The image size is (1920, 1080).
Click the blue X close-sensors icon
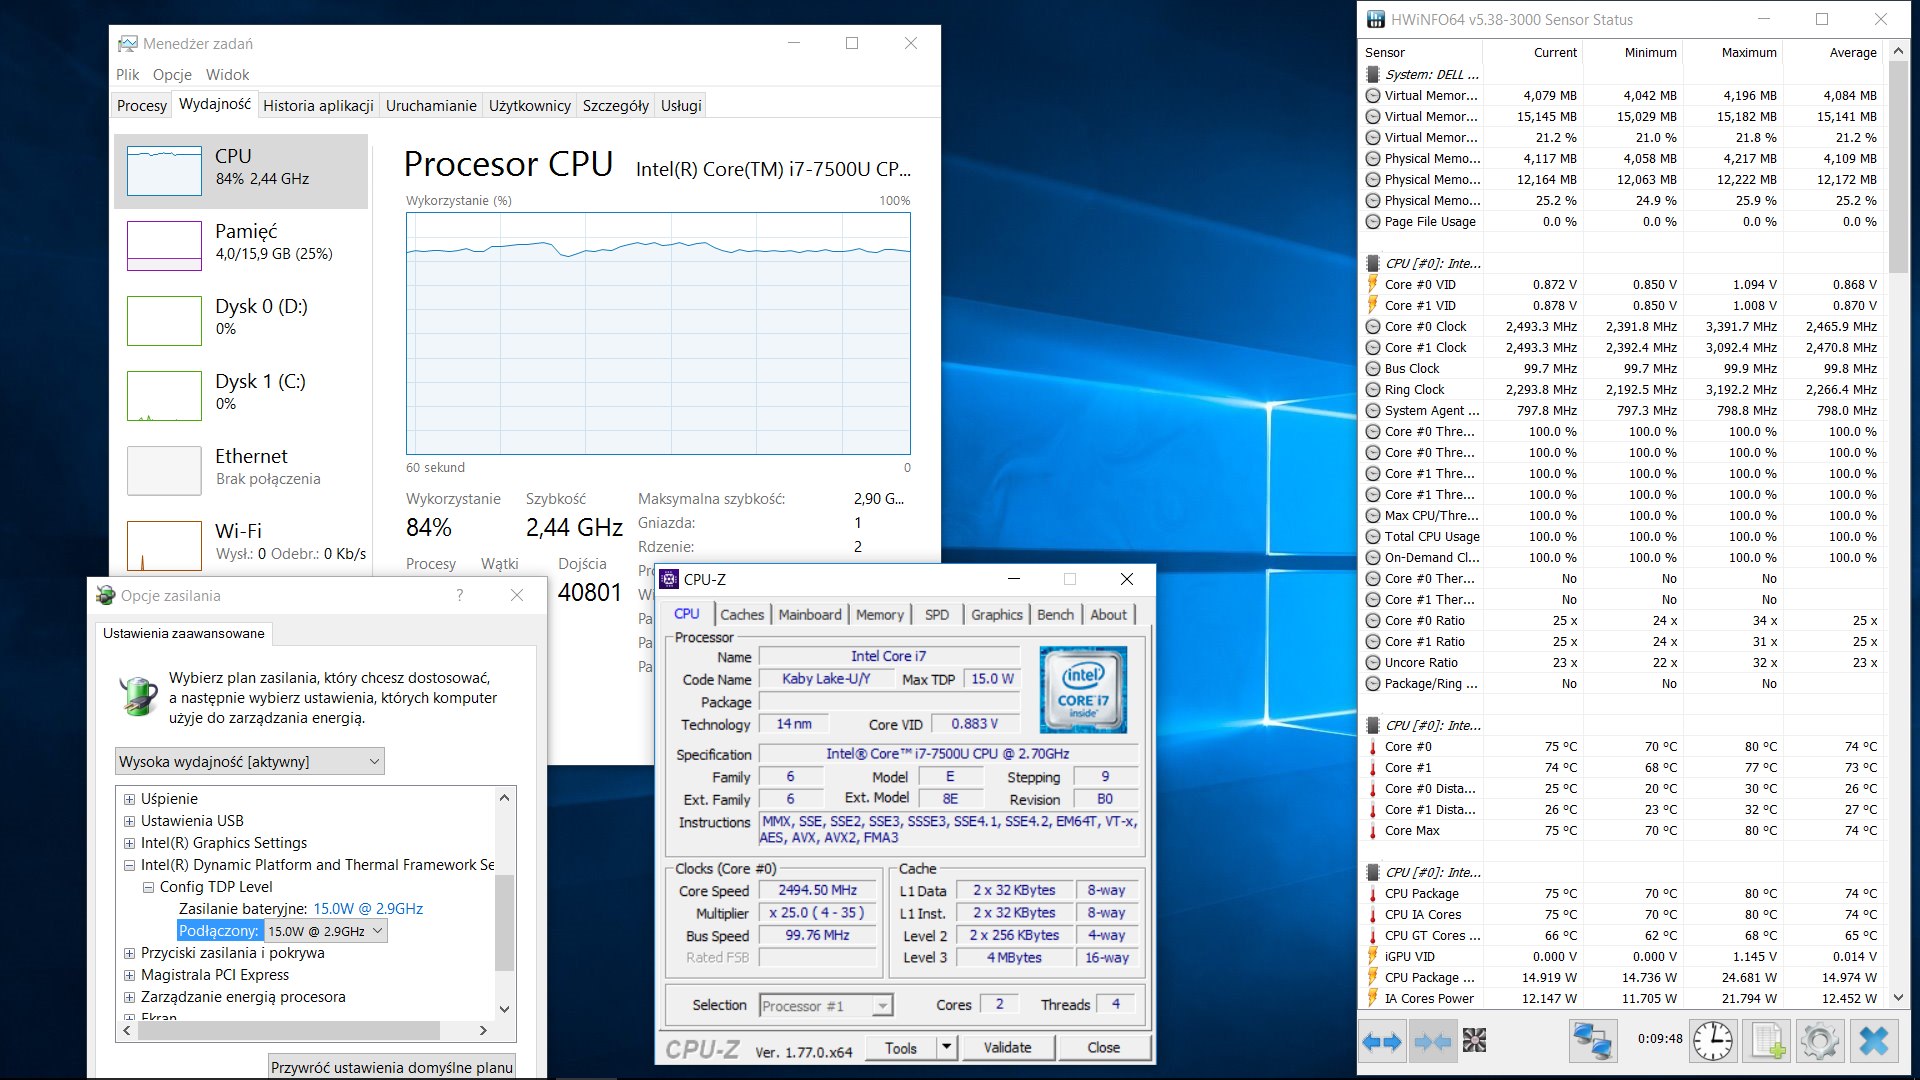pyautogui.click(x=1873, y=1041)
